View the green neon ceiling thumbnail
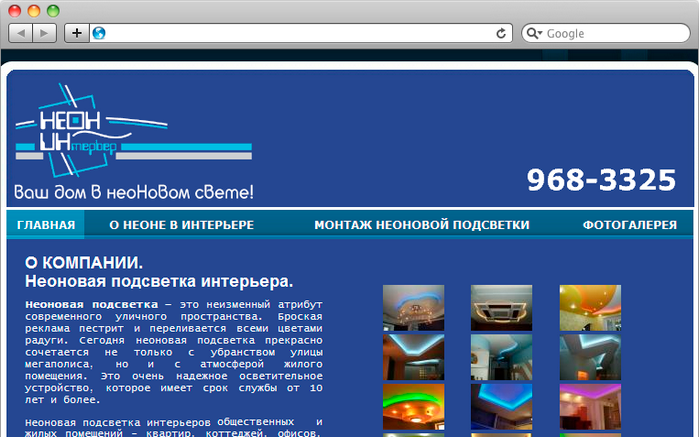Viewport: 699px width, 437px height. point(414,406)
